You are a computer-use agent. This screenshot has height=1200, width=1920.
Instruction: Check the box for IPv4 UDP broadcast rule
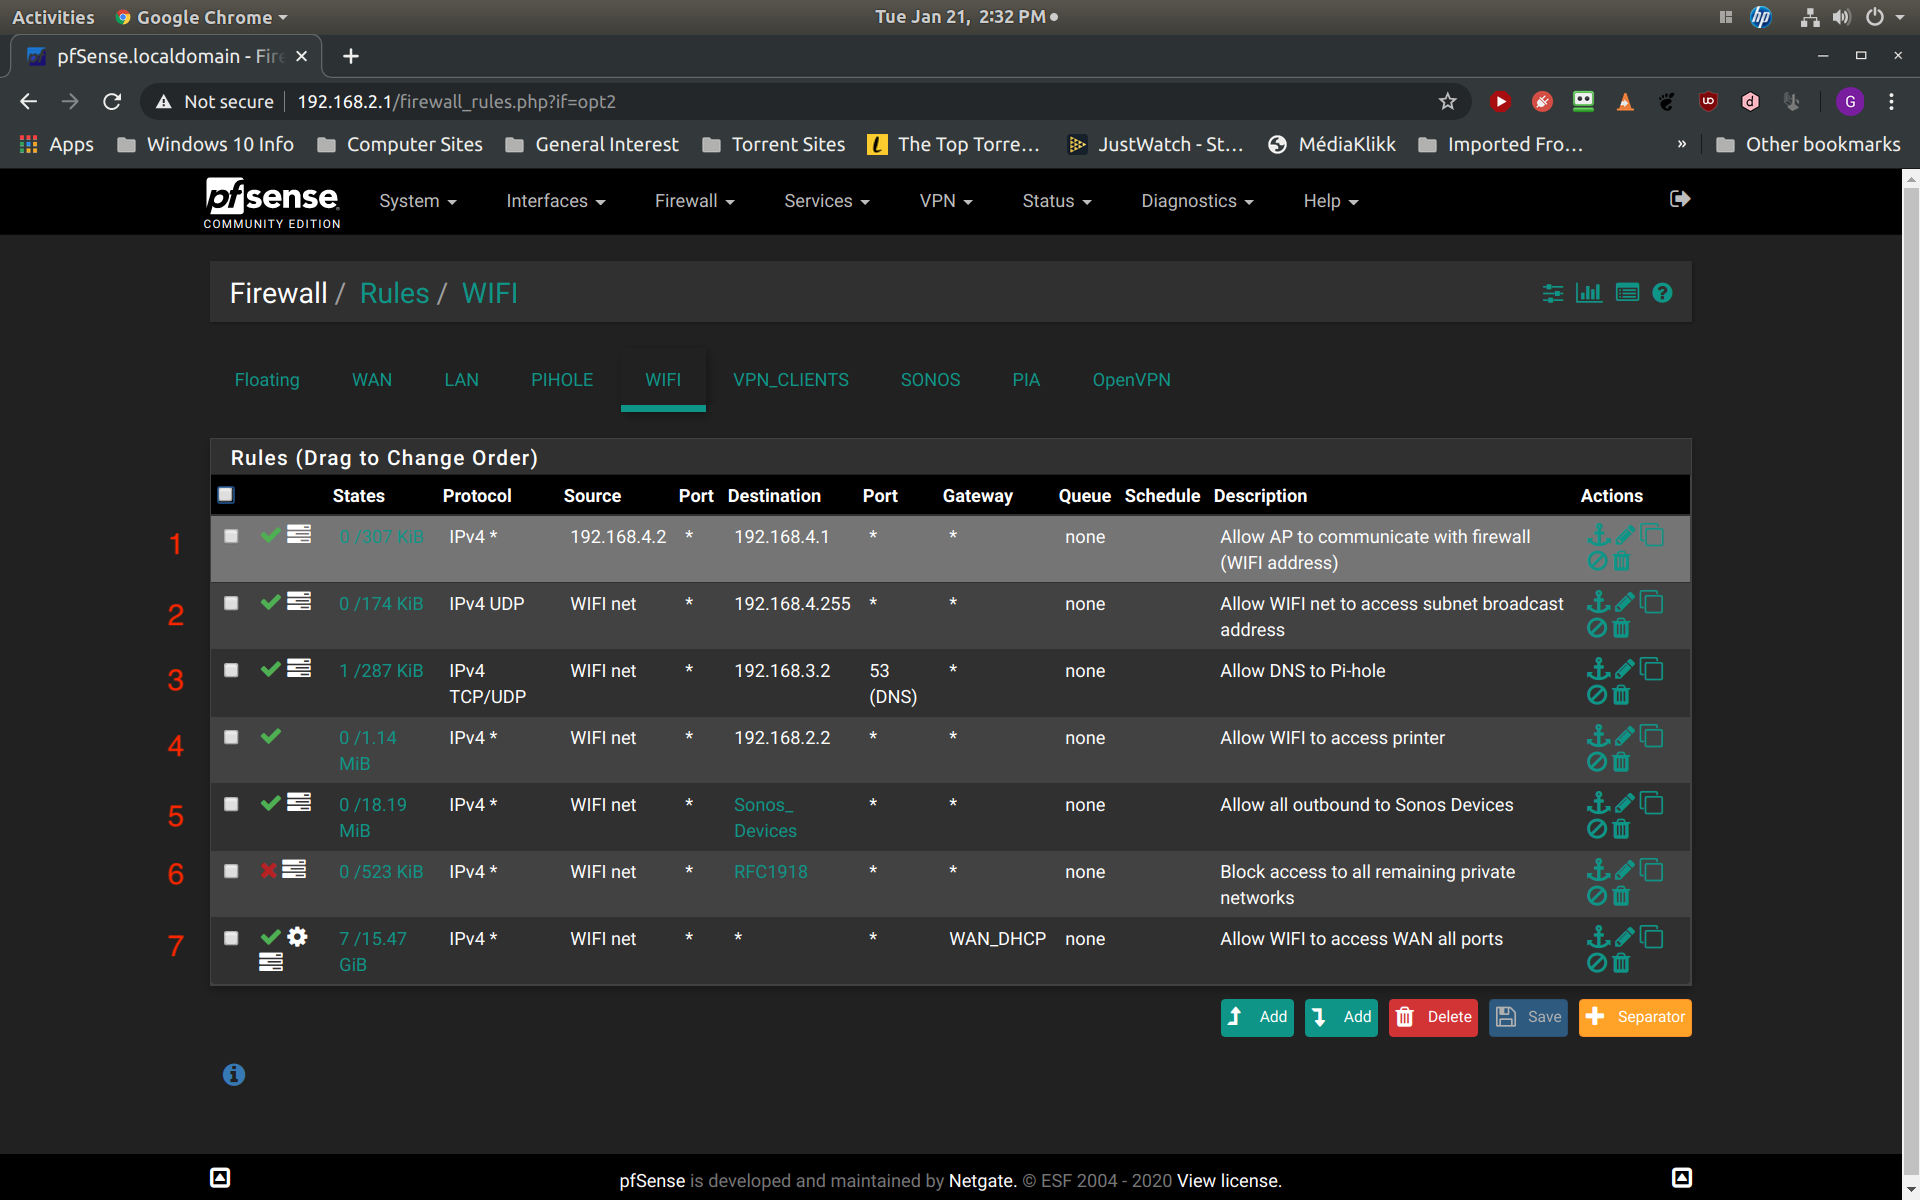coord(231,603)
